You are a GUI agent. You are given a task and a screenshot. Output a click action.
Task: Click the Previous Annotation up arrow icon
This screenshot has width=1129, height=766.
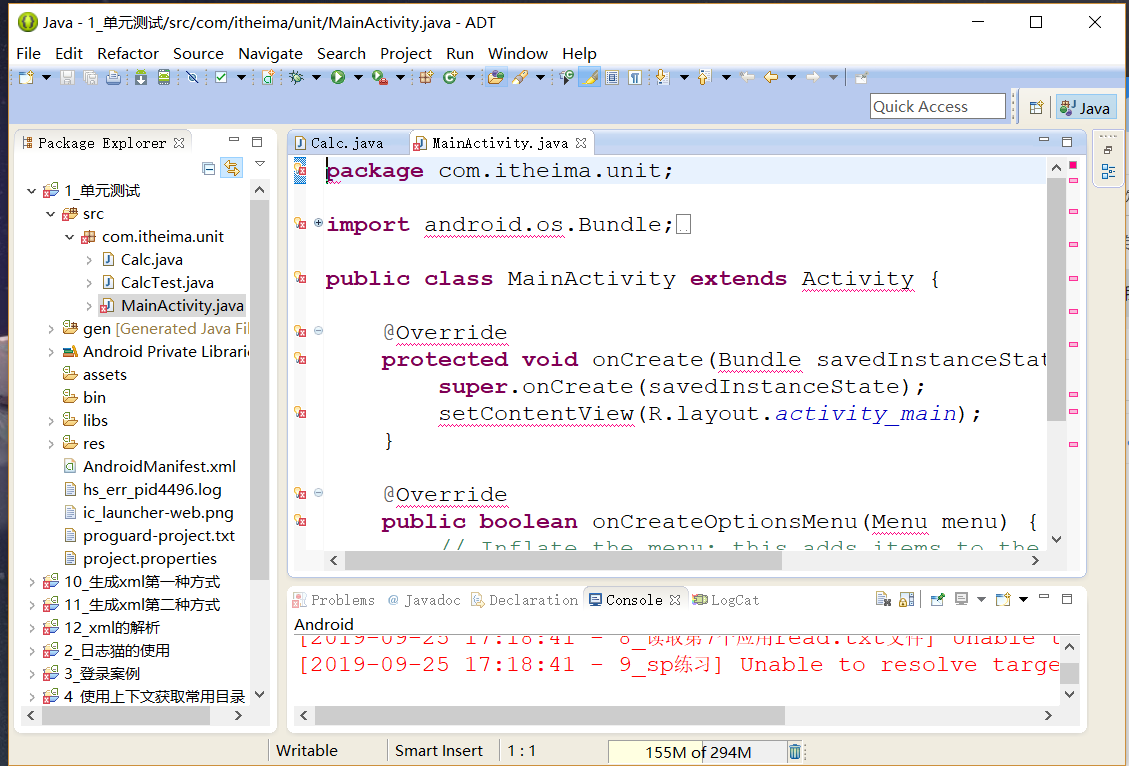(704, 77)
